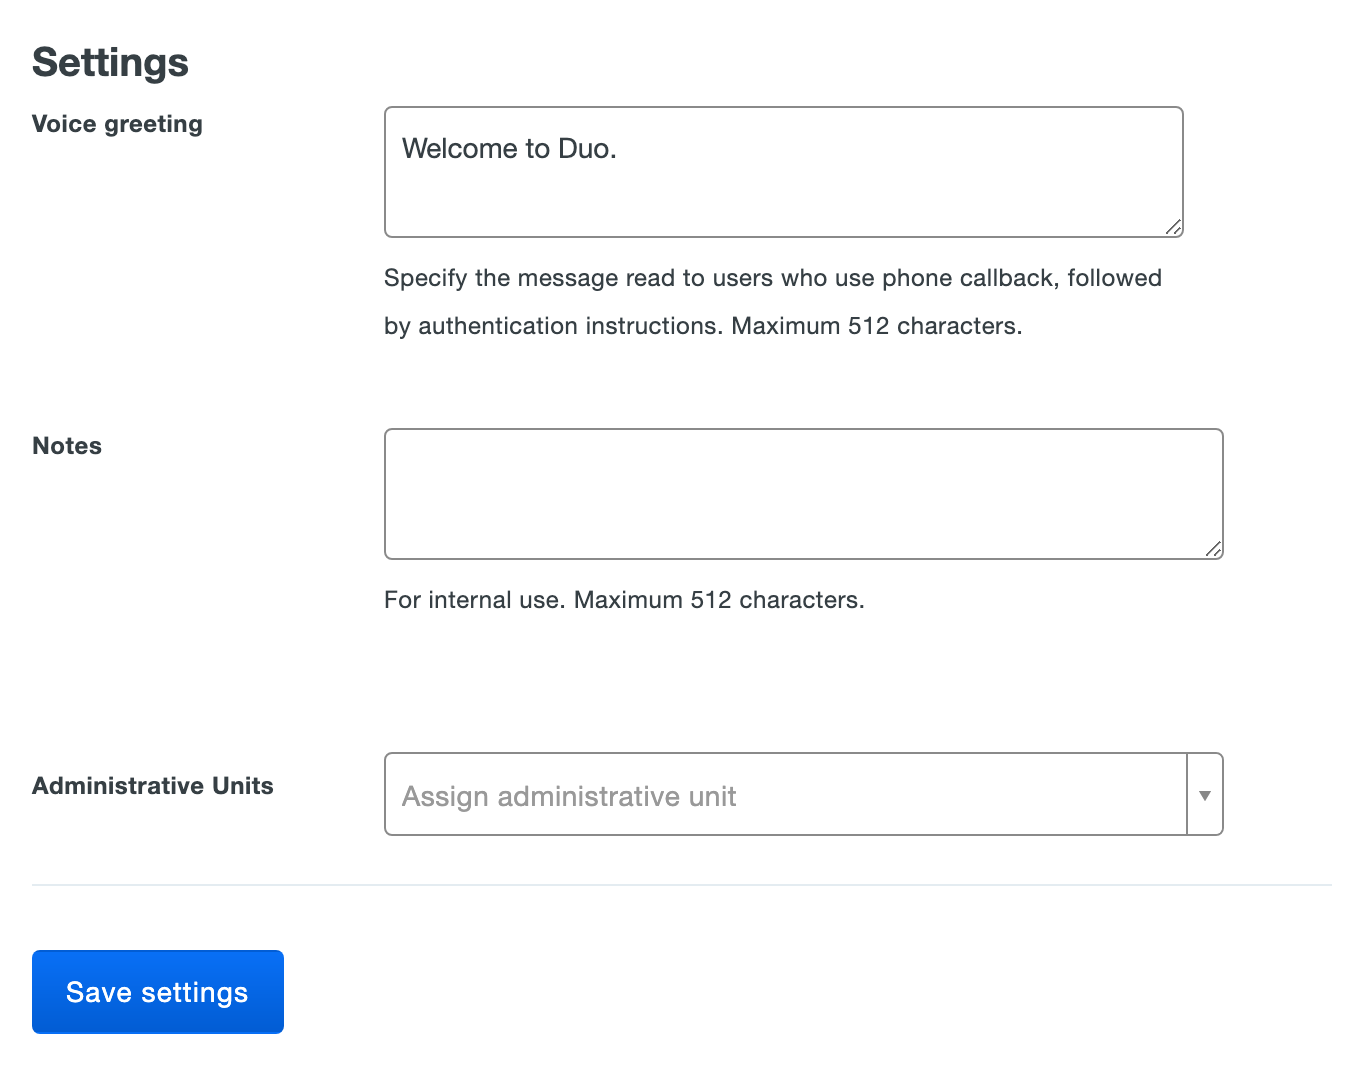Click the dropdown caret beside Administrative Units field
Screen dimensions: 1350x1086
click(1205, 794)
